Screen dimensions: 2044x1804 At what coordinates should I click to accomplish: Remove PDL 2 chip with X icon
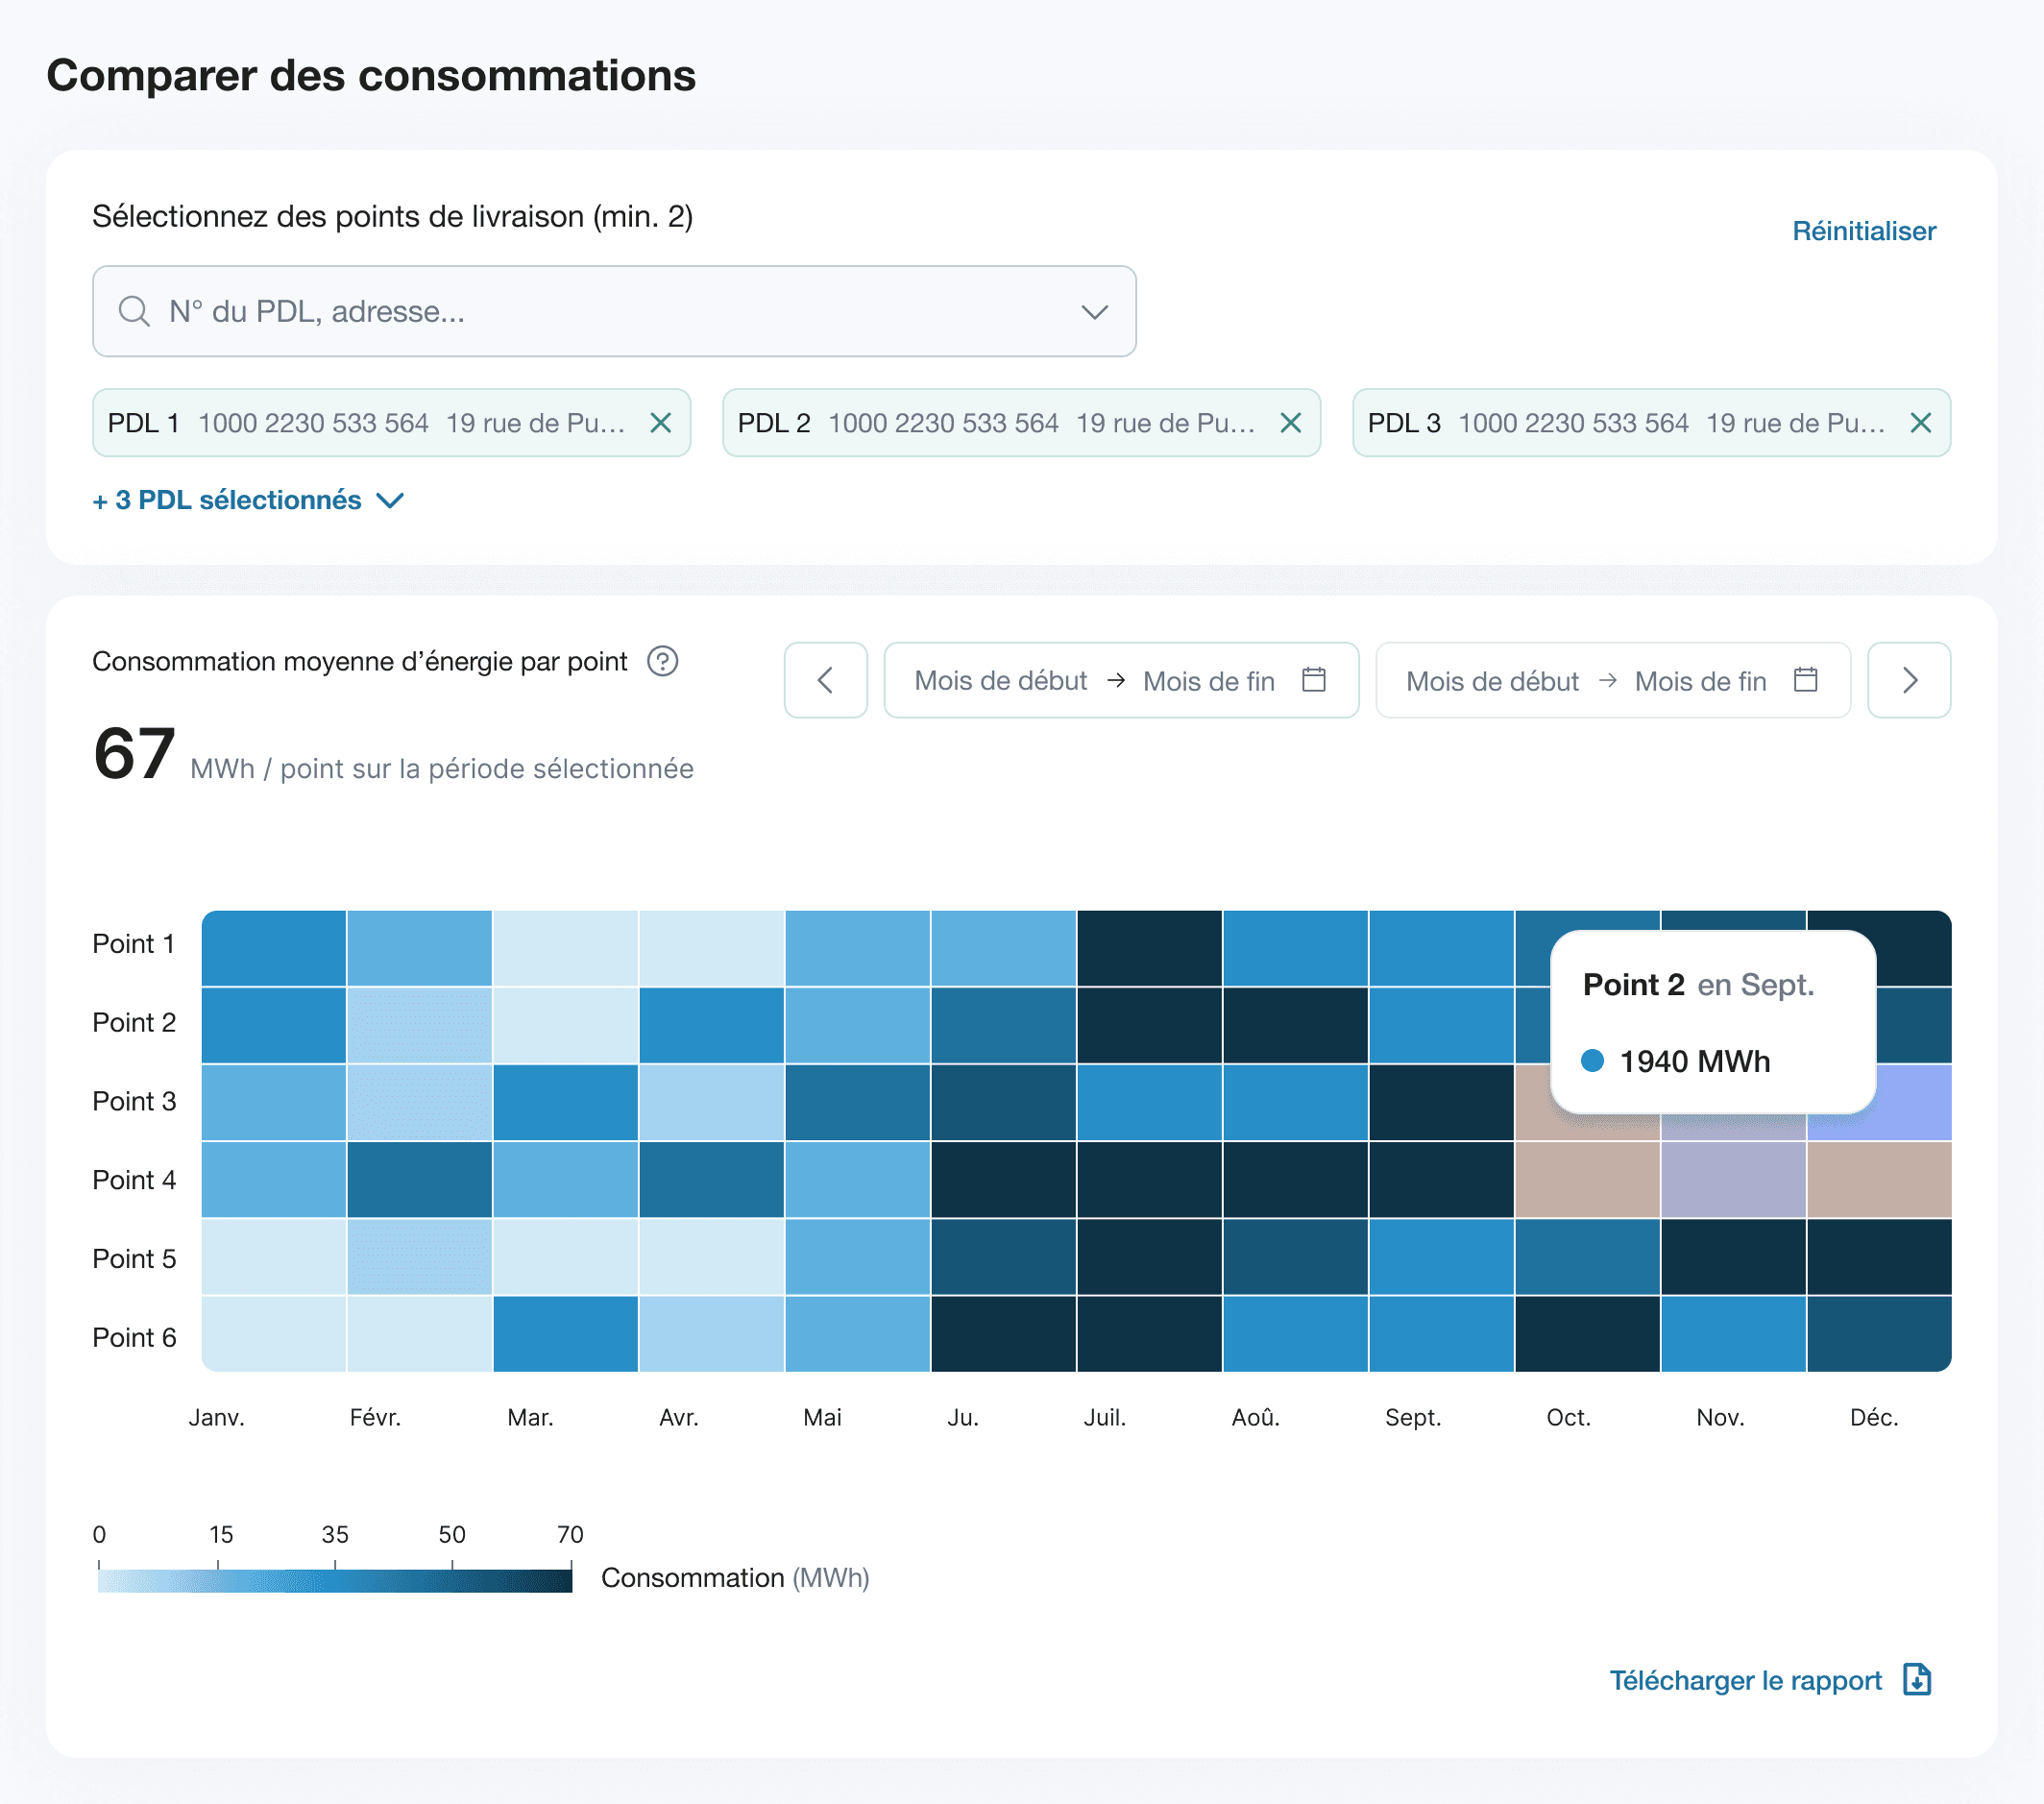1290,423
